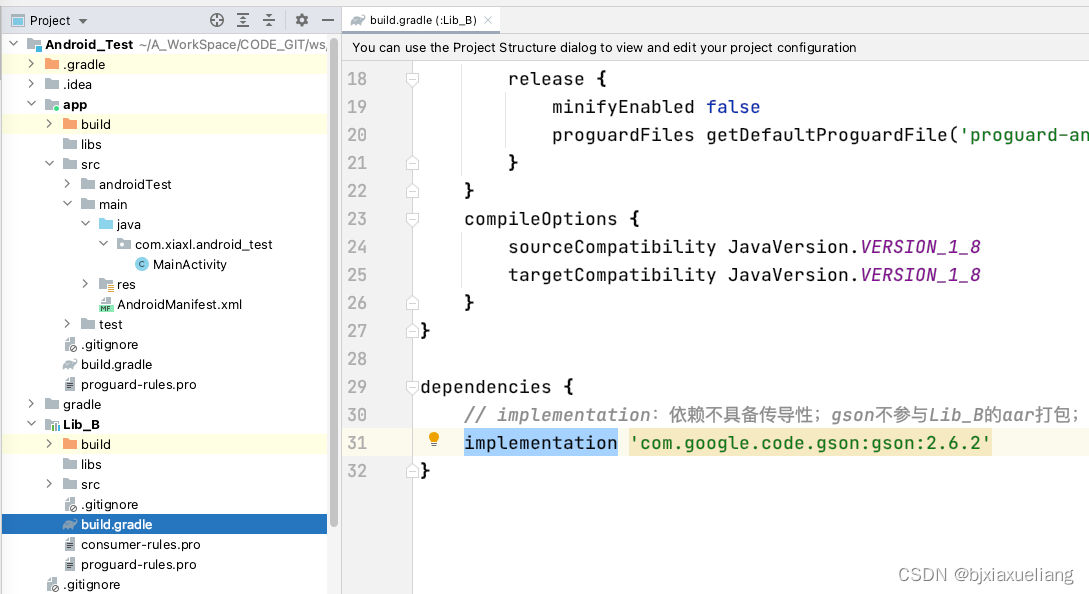Select the MainActivity class file
1089x594 pixels.
click(x=190, y=264)
